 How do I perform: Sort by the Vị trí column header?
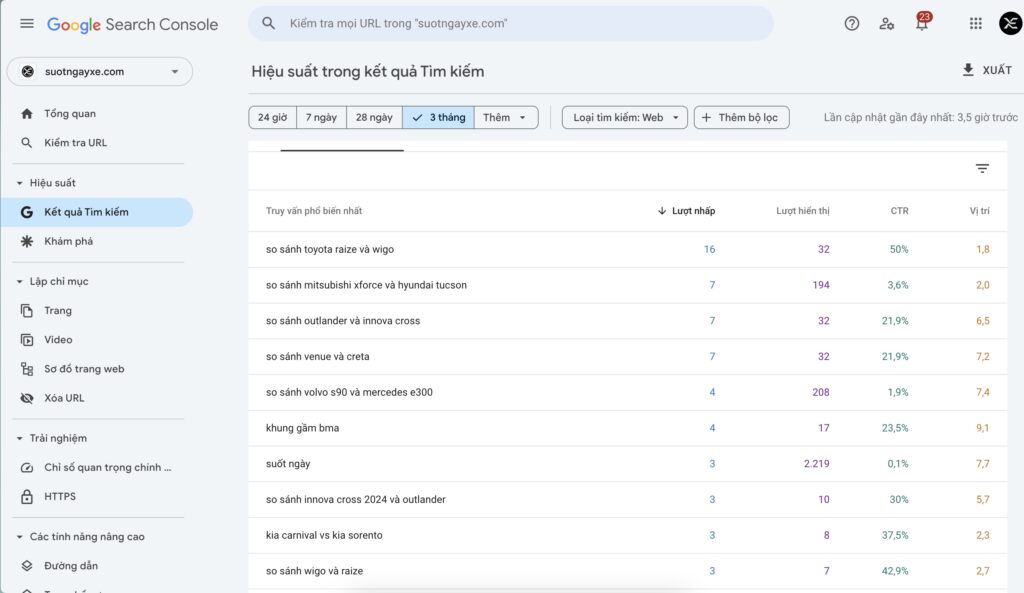coord(980,211)
